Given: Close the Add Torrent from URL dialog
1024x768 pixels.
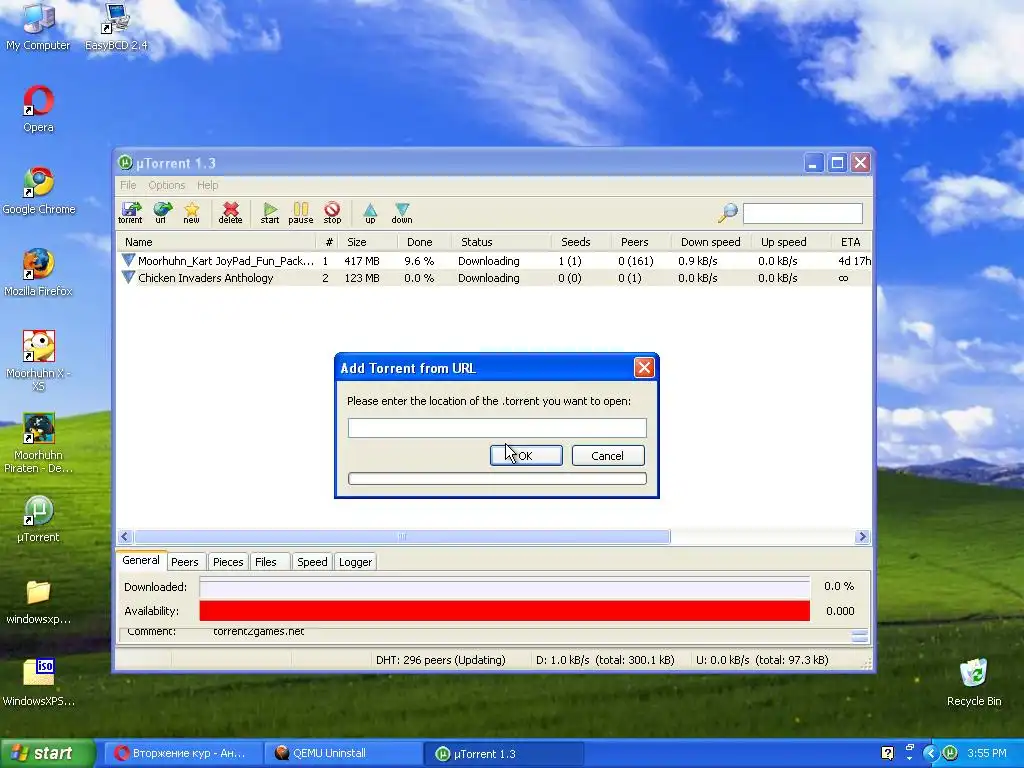Looking at the screenshot, I should coord(644,368).
